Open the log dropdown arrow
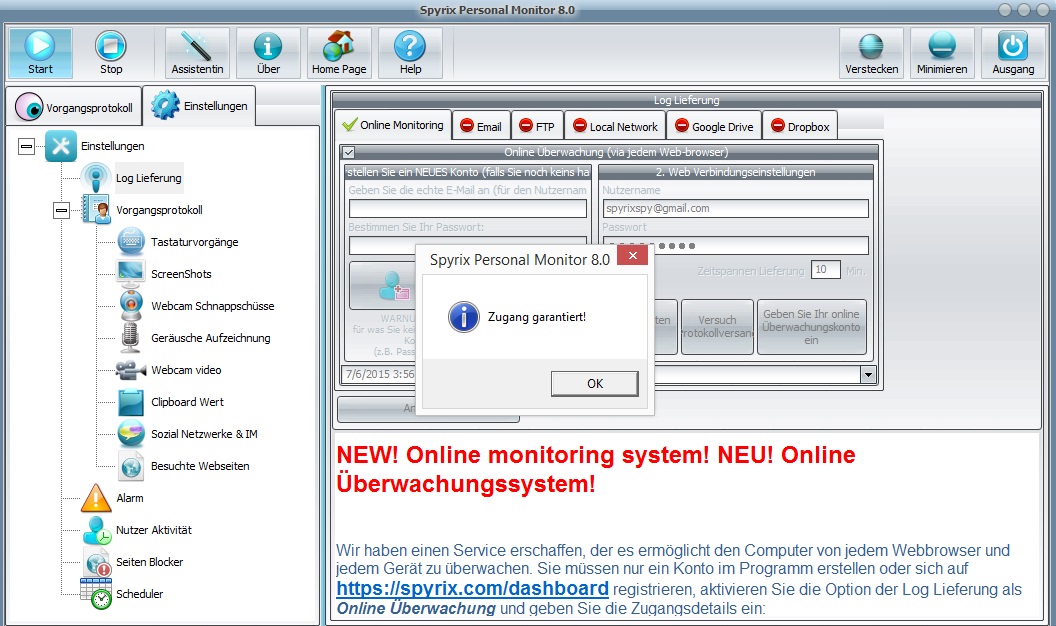1056x626 pixels. [868, 375]
